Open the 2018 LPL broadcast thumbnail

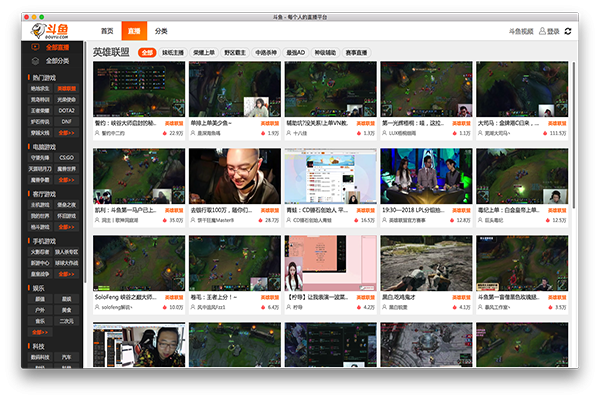point(426,176)
